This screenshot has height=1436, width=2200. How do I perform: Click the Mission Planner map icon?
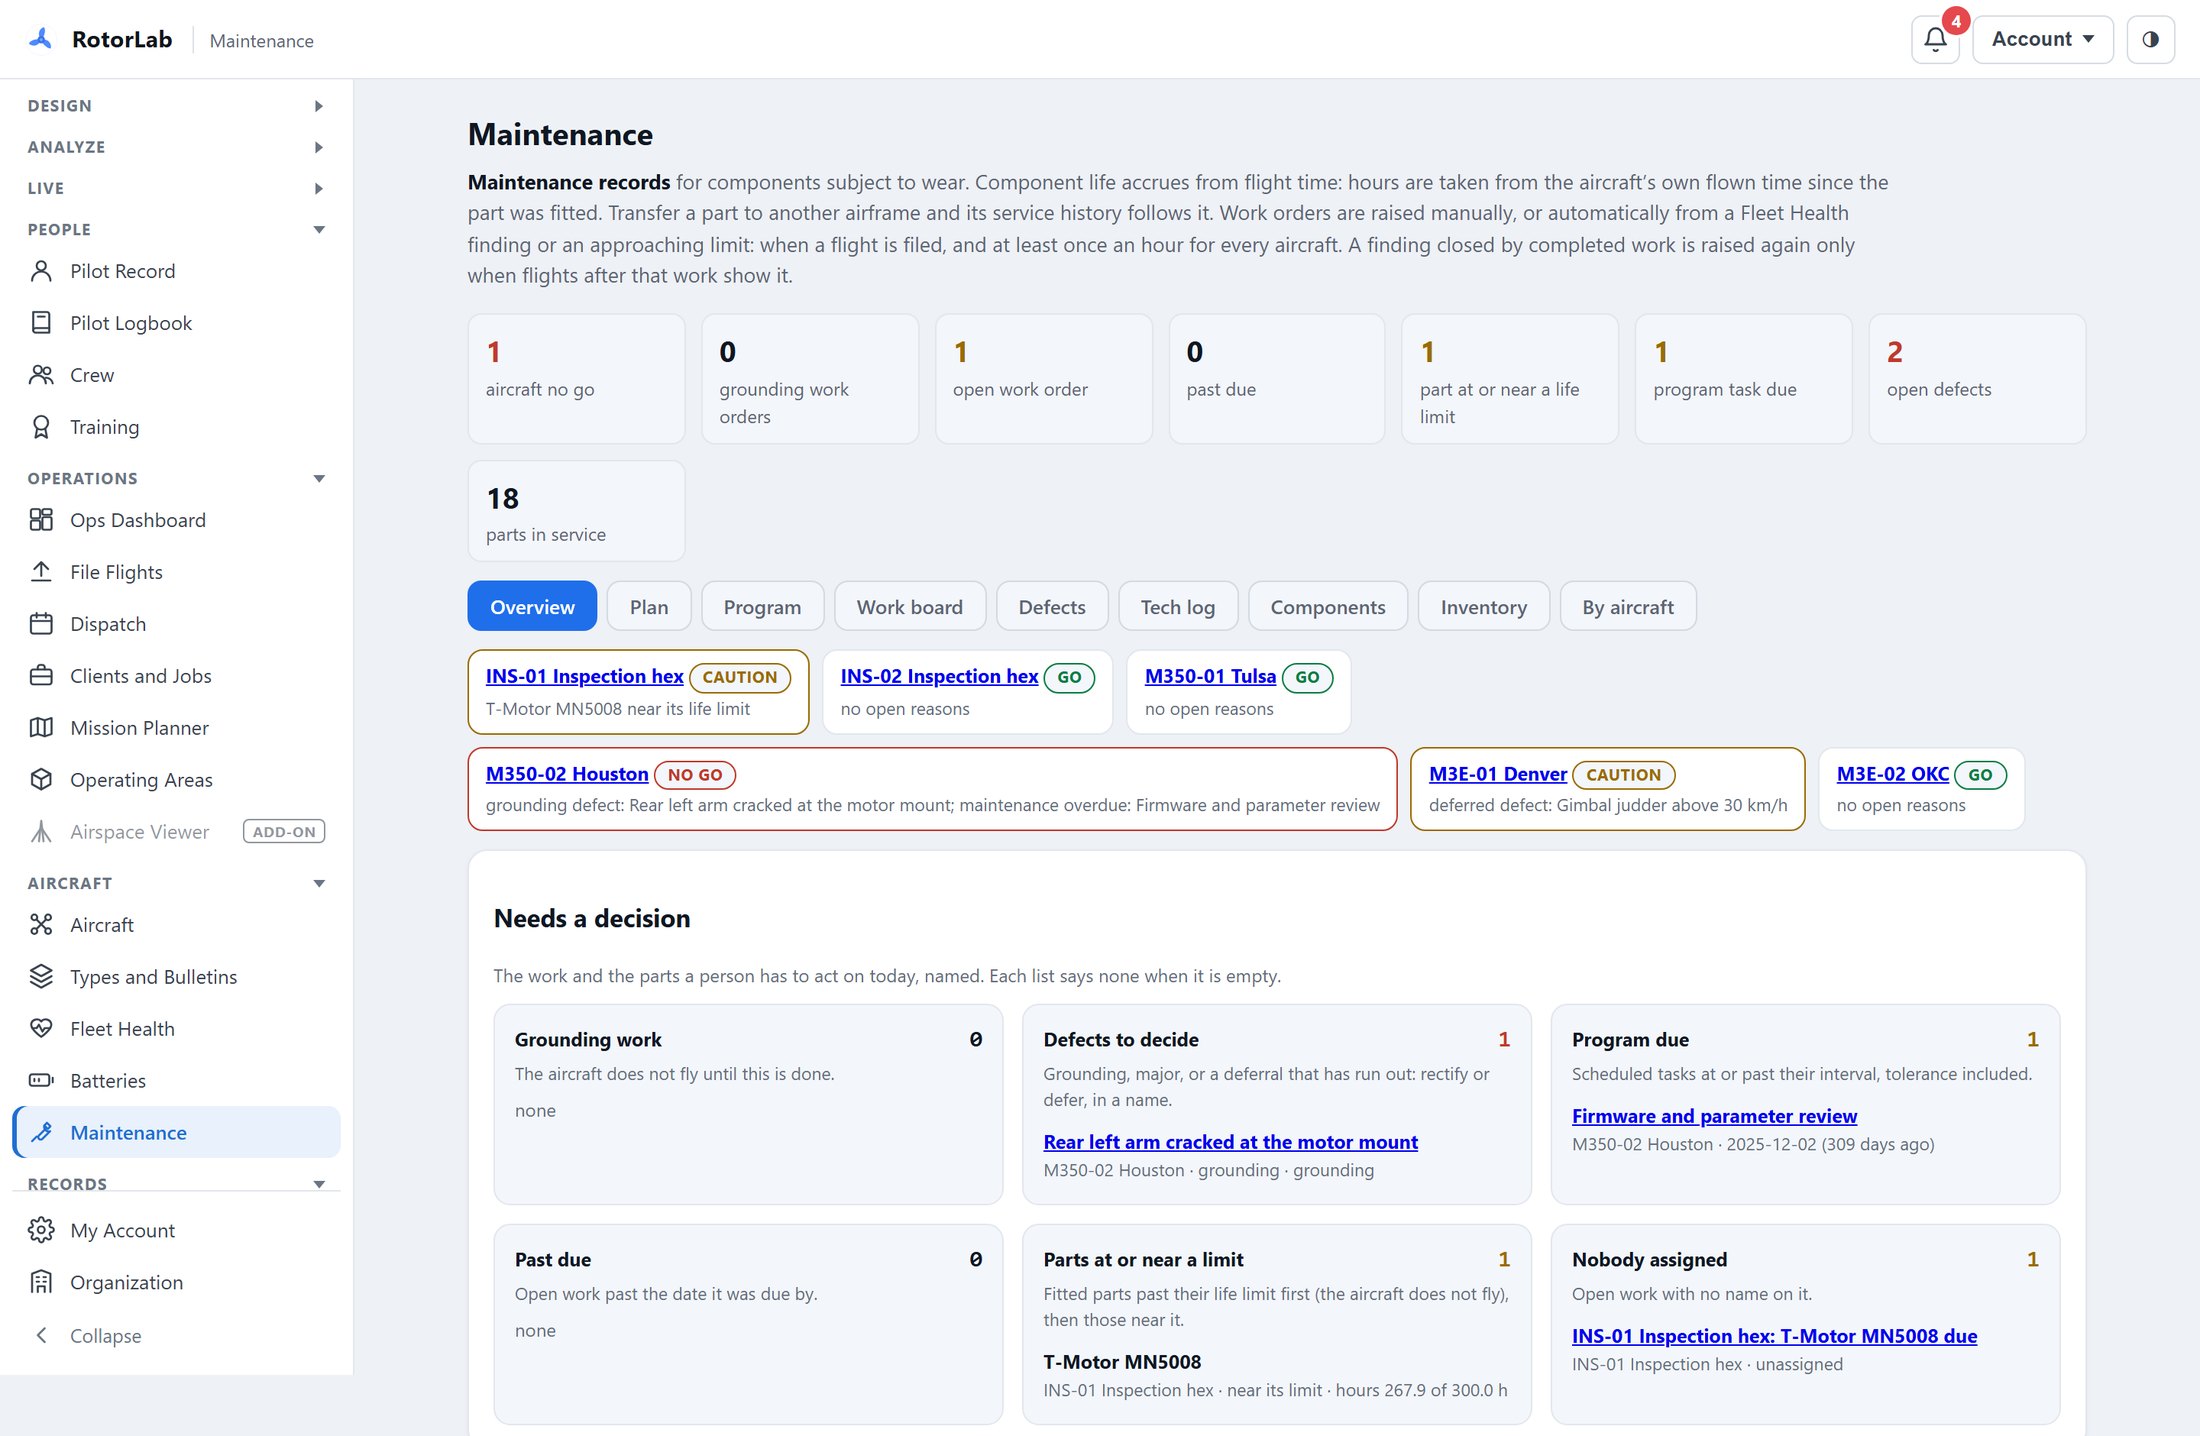coord(41,728)
